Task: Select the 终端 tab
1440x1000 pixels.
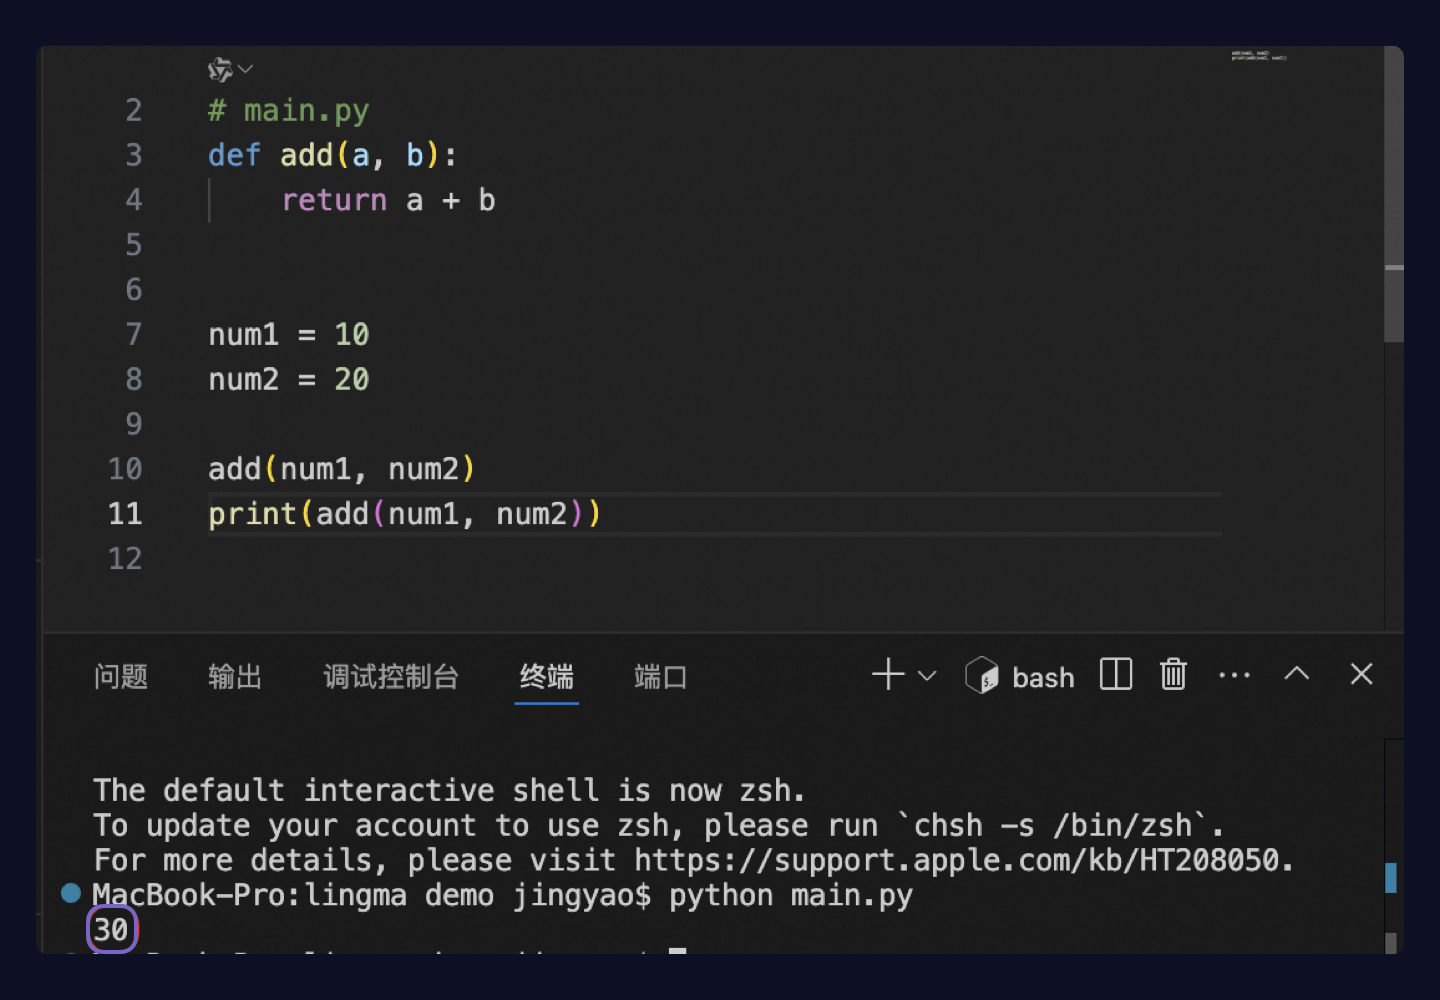Action: click(546, 677)
